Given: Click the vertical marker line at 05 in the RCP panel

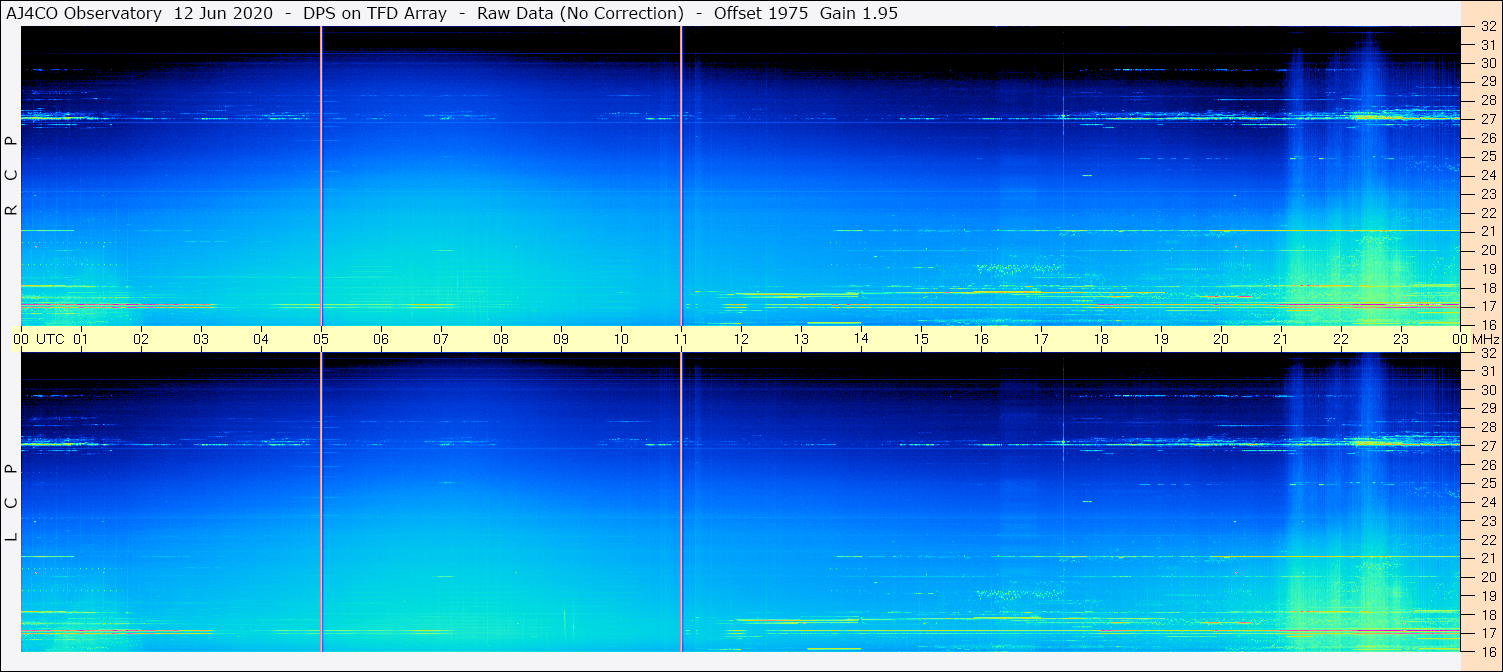Looking at the screenshot, I should pyautogui.click(x=321, y=176).
